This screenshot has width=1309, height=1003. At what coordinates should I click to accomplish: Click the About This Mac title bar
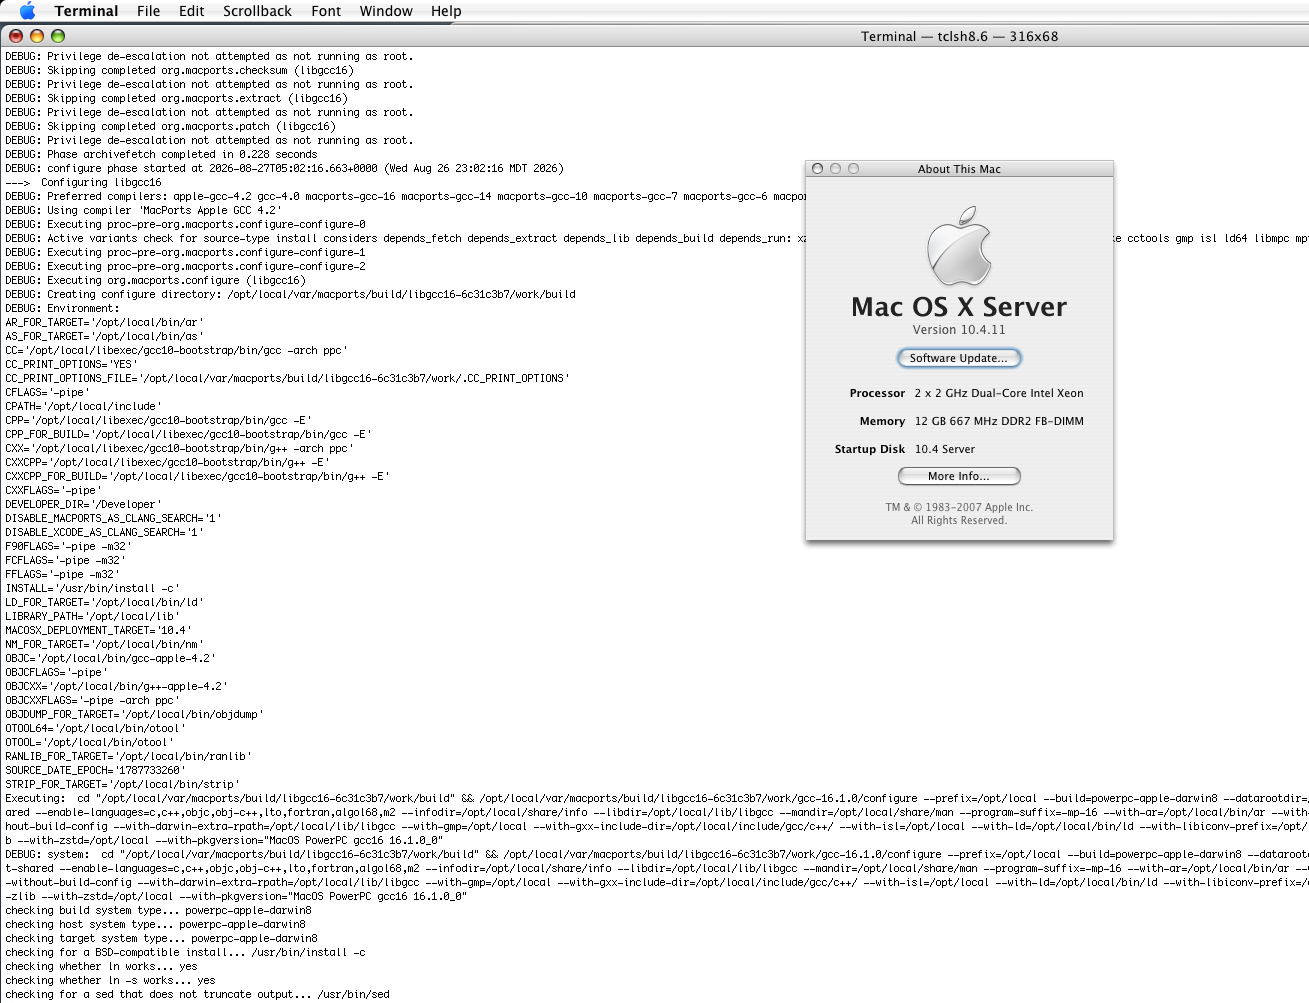coord(959,169)
